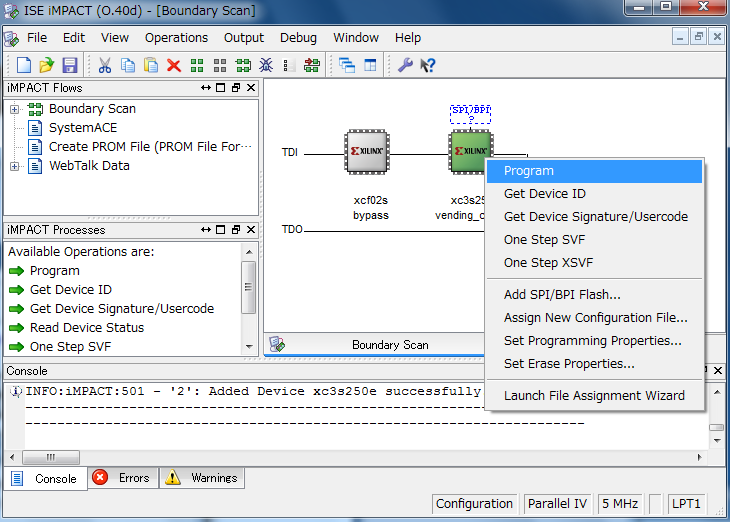Click the cascade windows icon
The image size is (730, 522).
tap(347, 65)
